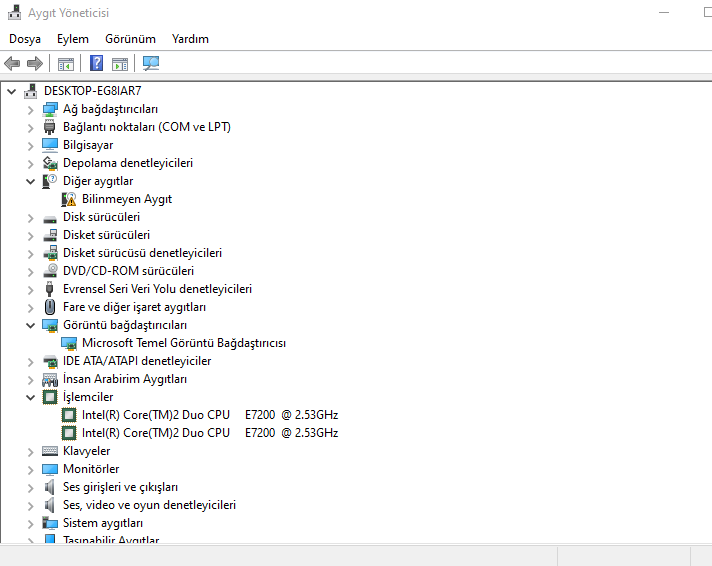Select Disket sürücüsü denetleyicileri label
Screen dimensions: 712x566
142,253
